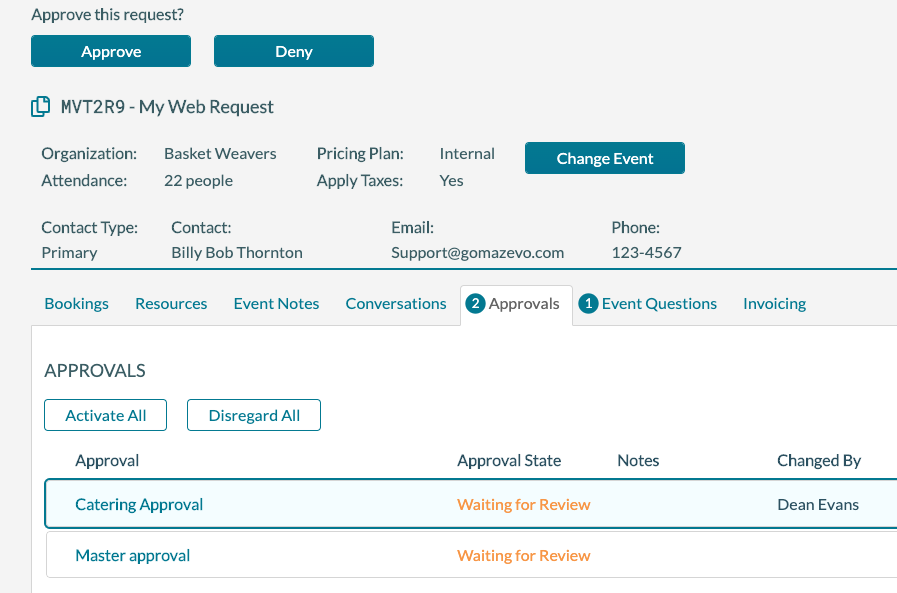The height and width of the screenshot is (593, 897).
Task: Click the badge showing 2 on Approvals tab
Action: point(475,303)
